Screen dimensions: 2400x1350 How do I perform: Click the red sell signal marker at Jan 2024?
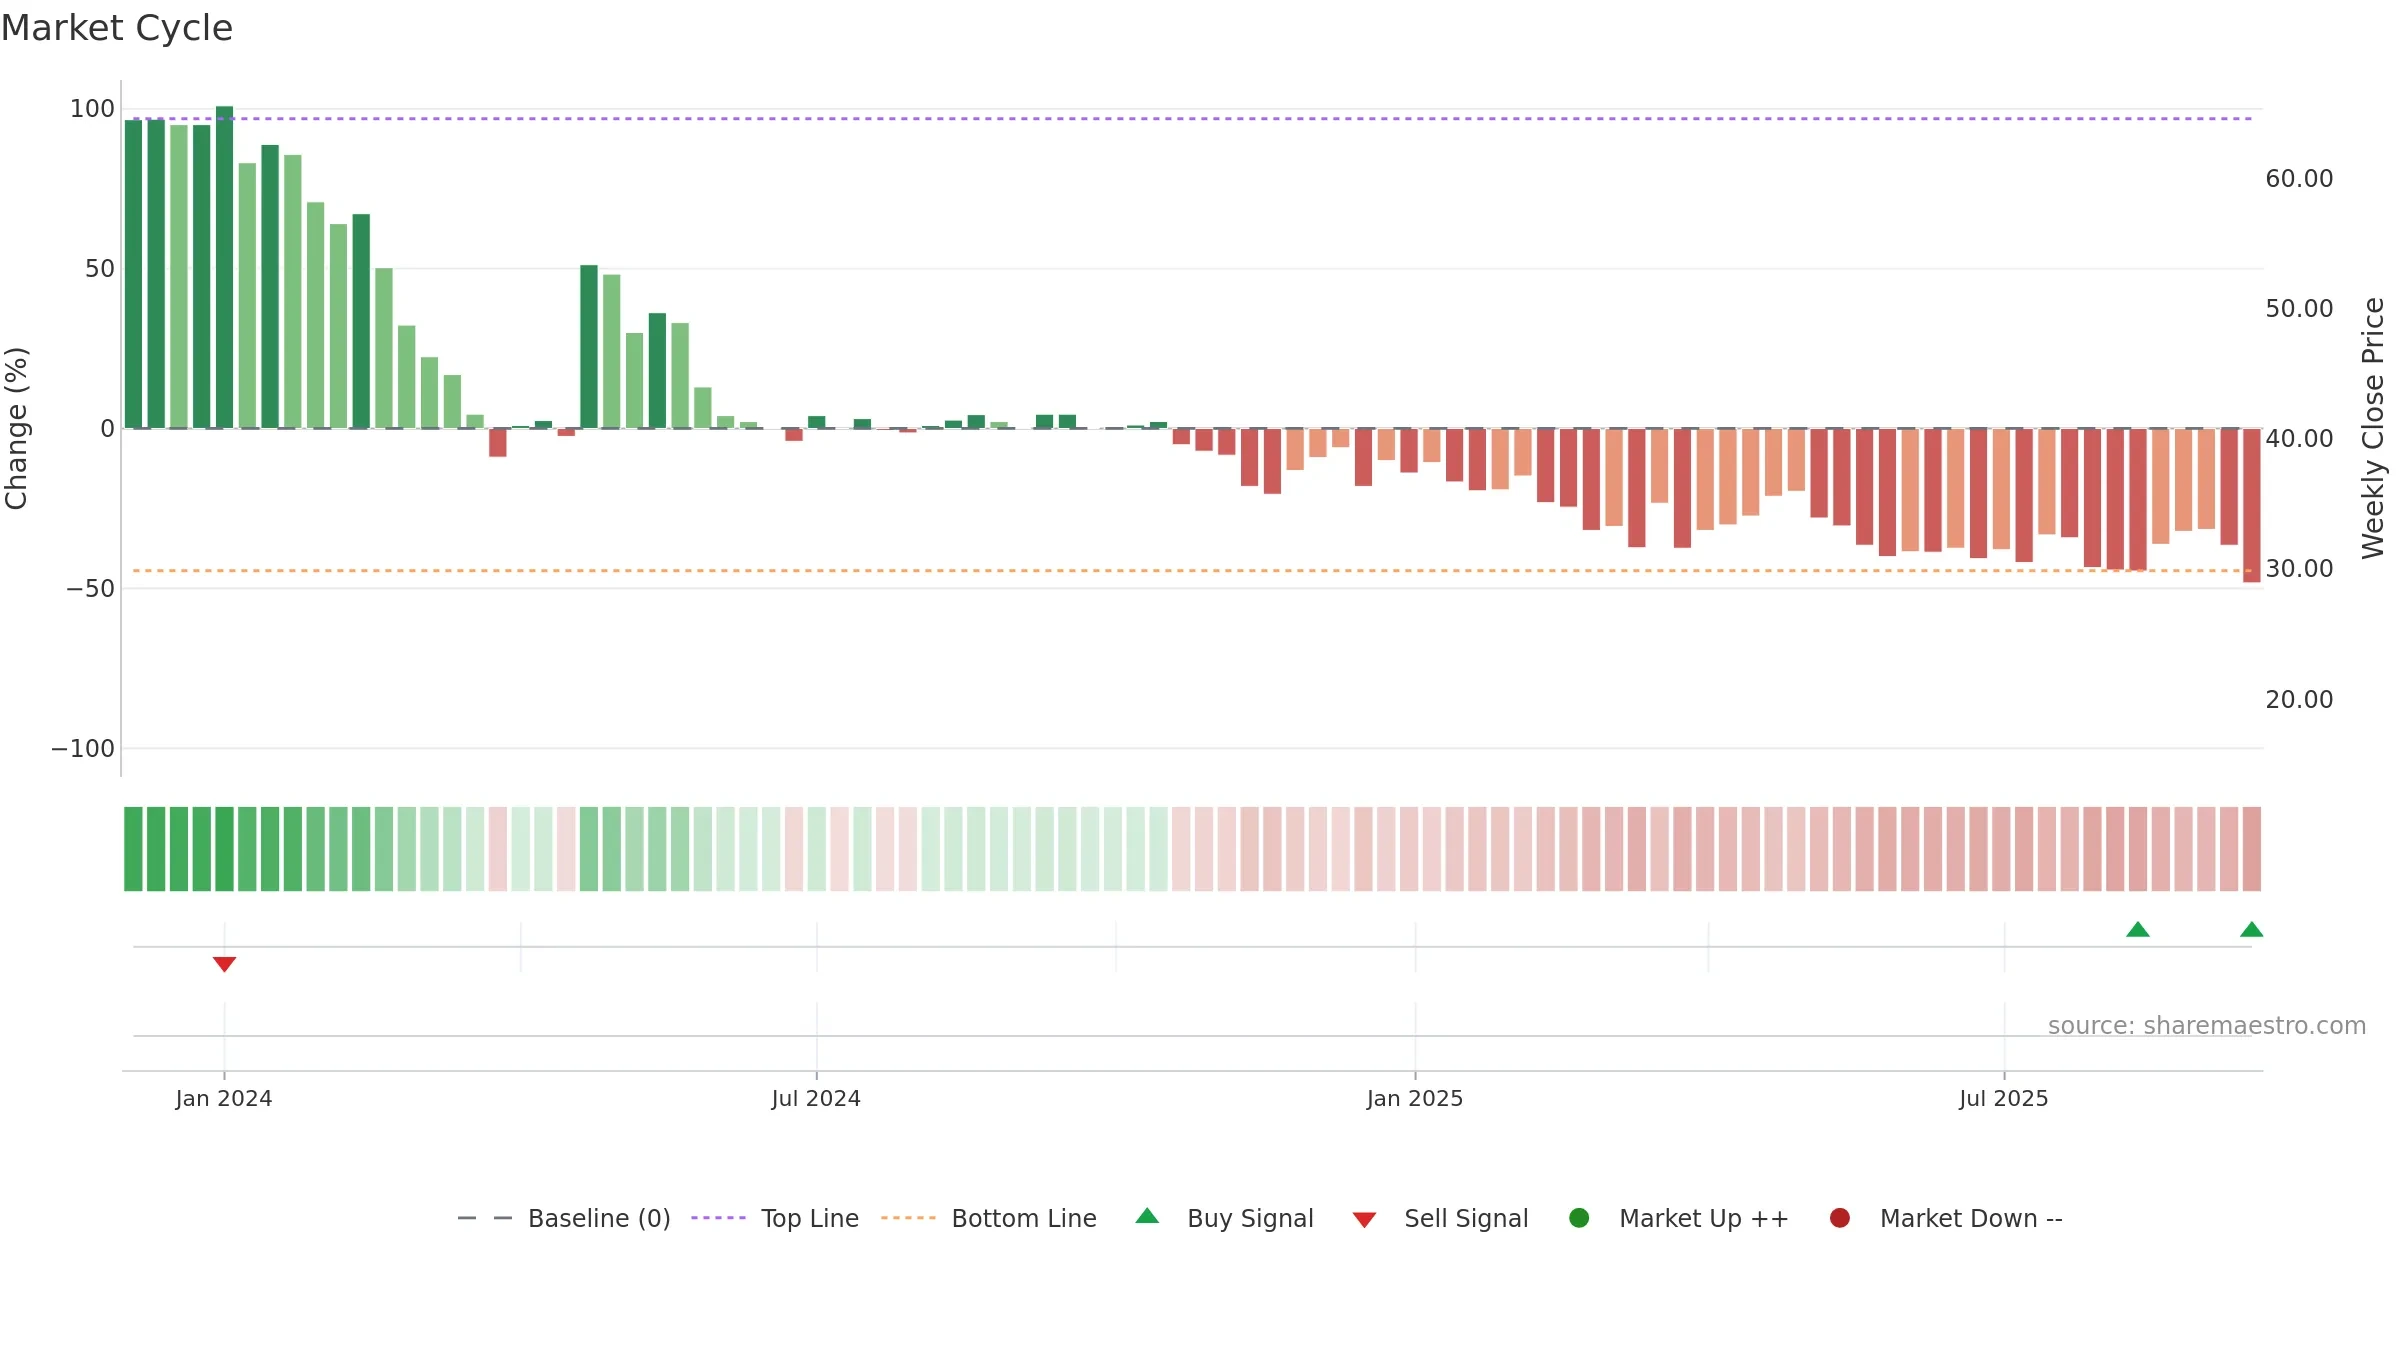(224, 964)
